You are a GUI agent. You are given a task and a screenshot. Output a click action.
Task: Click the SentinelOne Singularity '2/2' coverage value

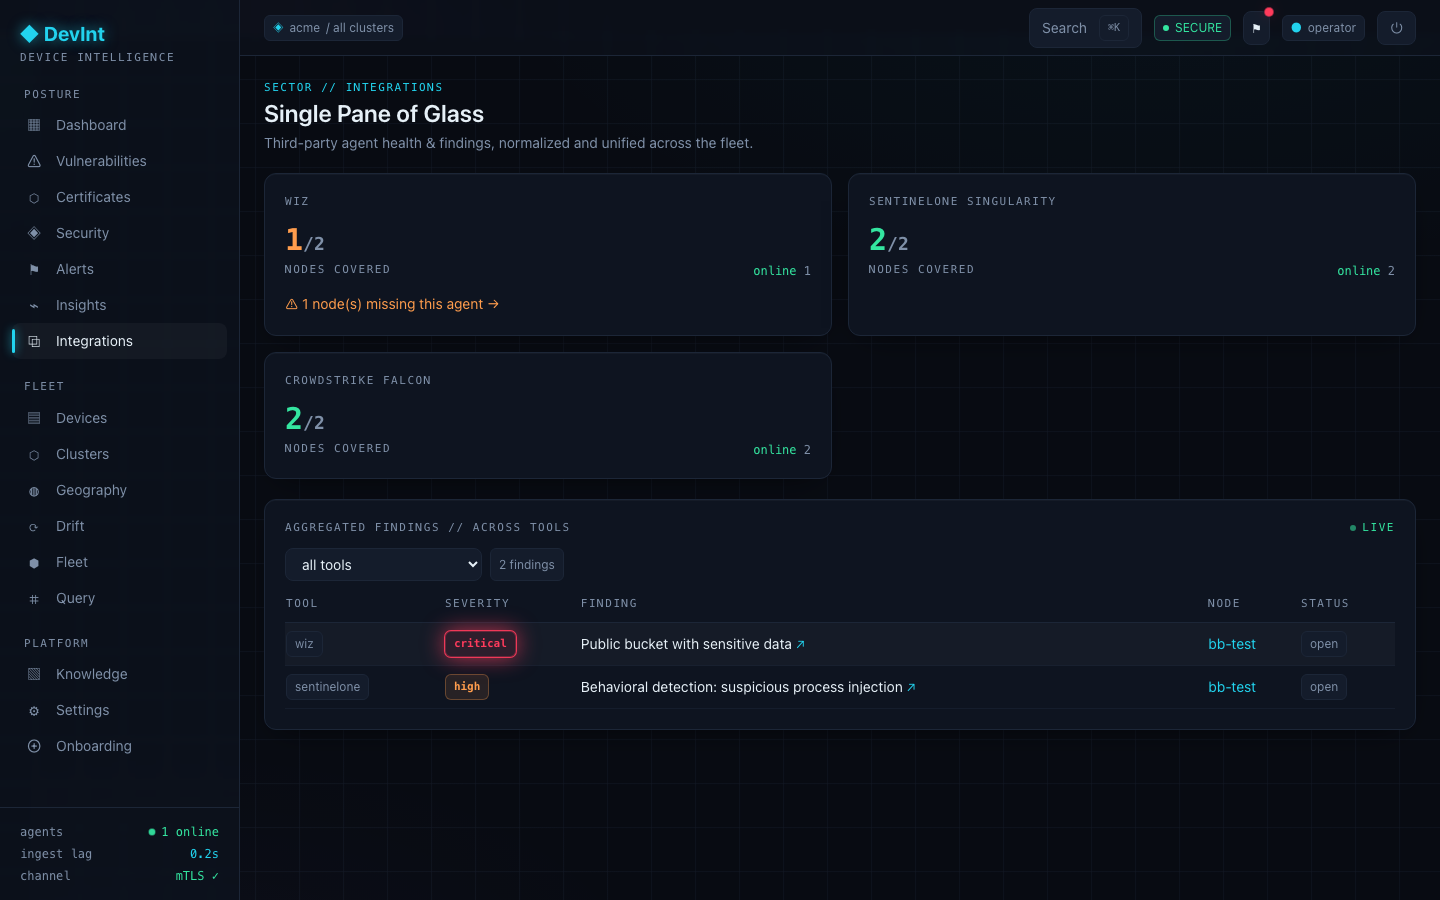(889, 240)
